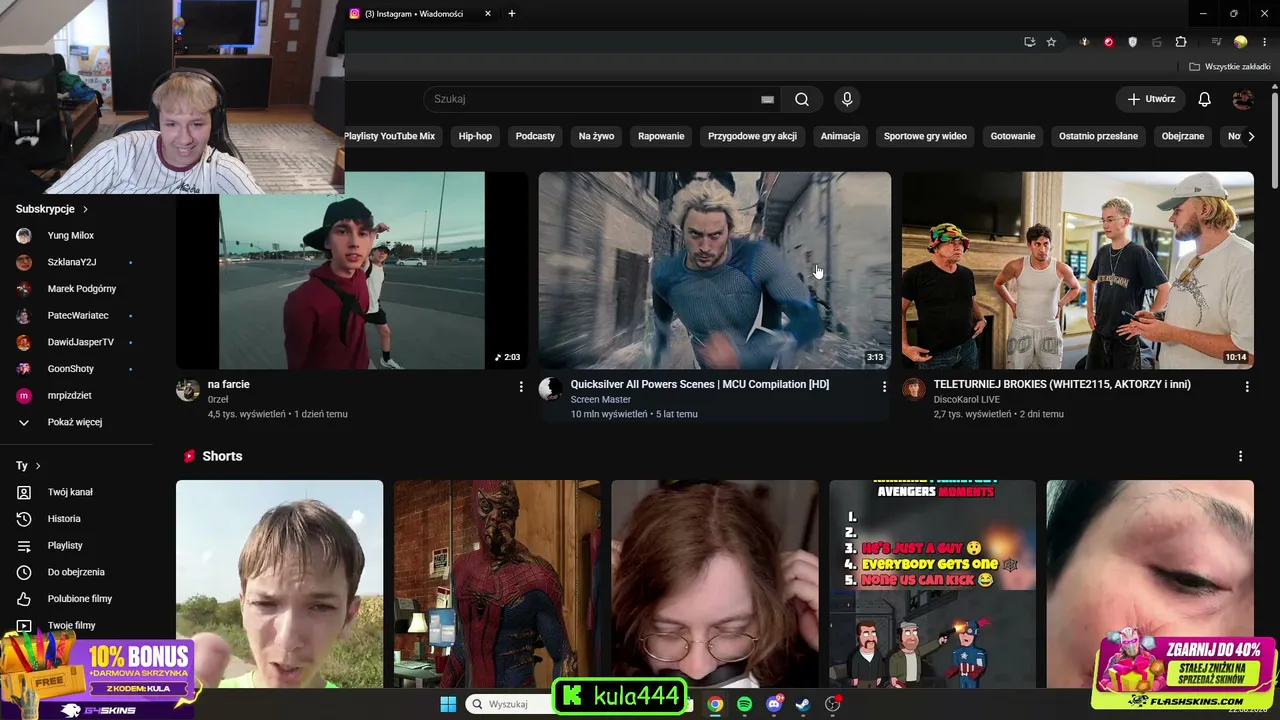This screenshot has height=720, width=1280.
Task: Open Discord from the taskbar
Action: [773, 704]
